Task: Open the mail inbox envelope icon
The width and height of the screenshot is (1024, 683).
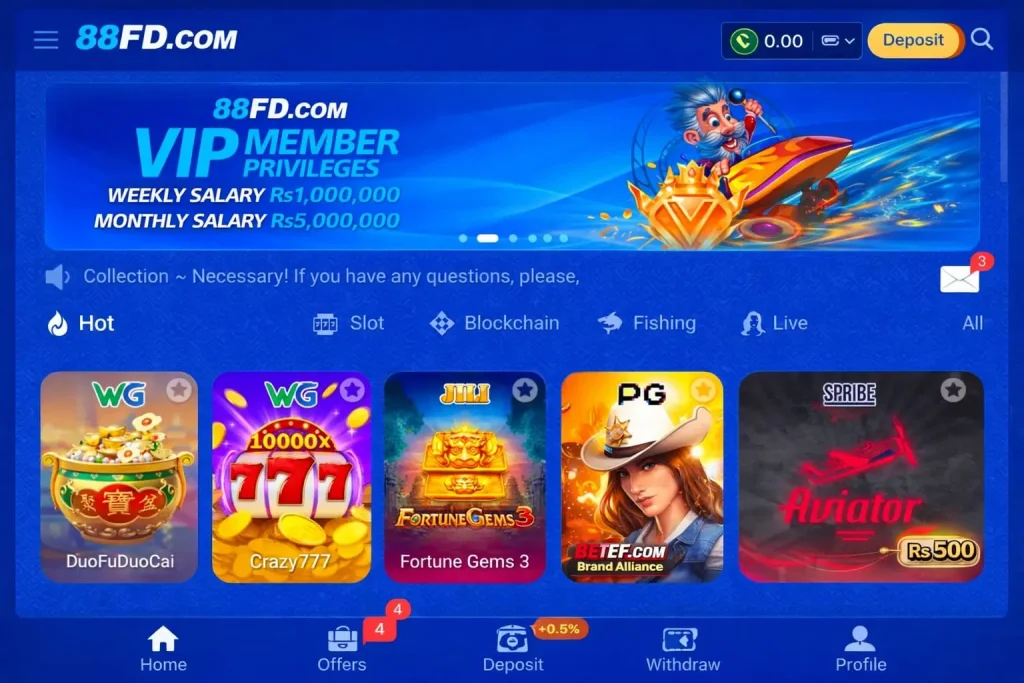Action: tap(959, 279)
